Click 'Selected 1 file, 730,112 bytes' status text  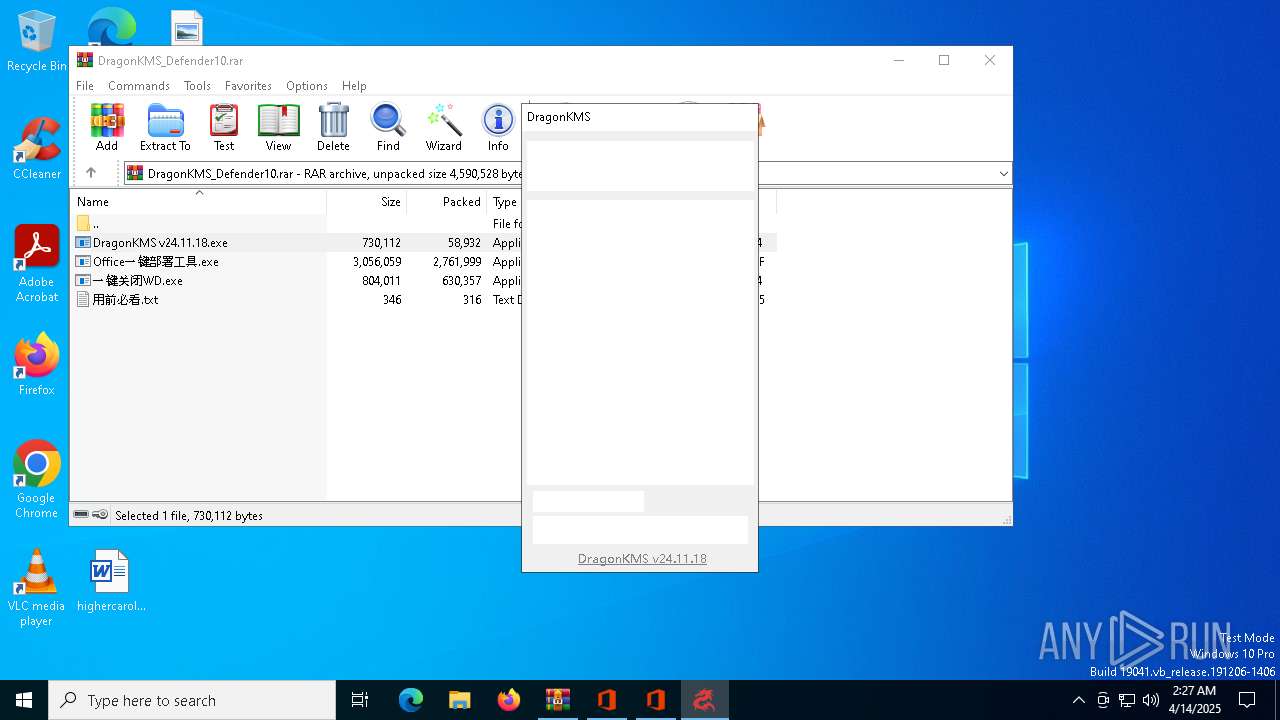pyautogui.click(x=189, y=516)
